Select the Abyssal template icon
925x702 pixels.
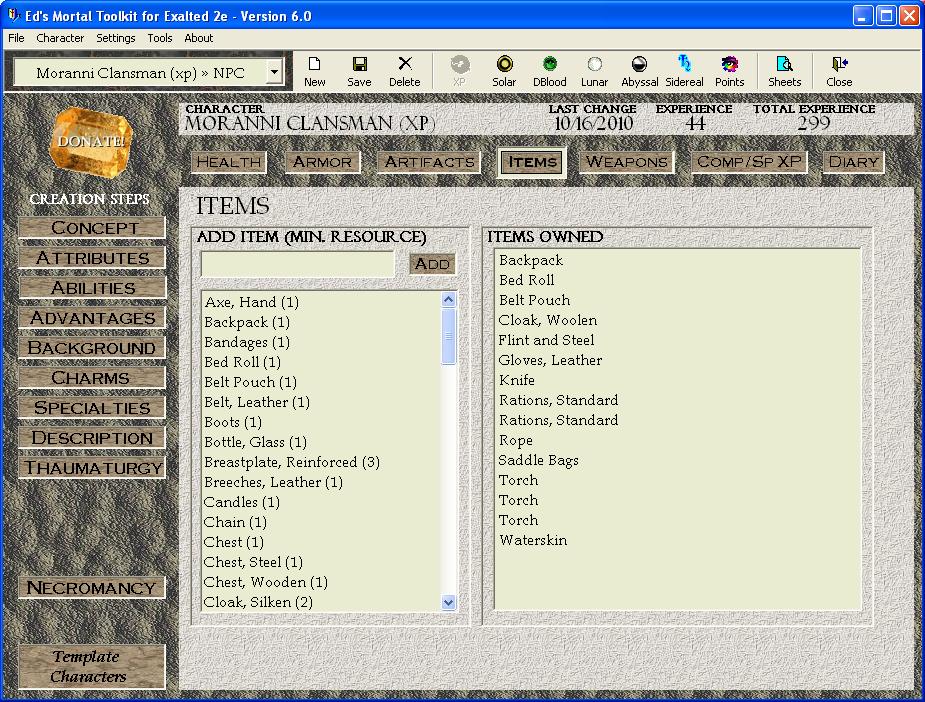point(639,70)
